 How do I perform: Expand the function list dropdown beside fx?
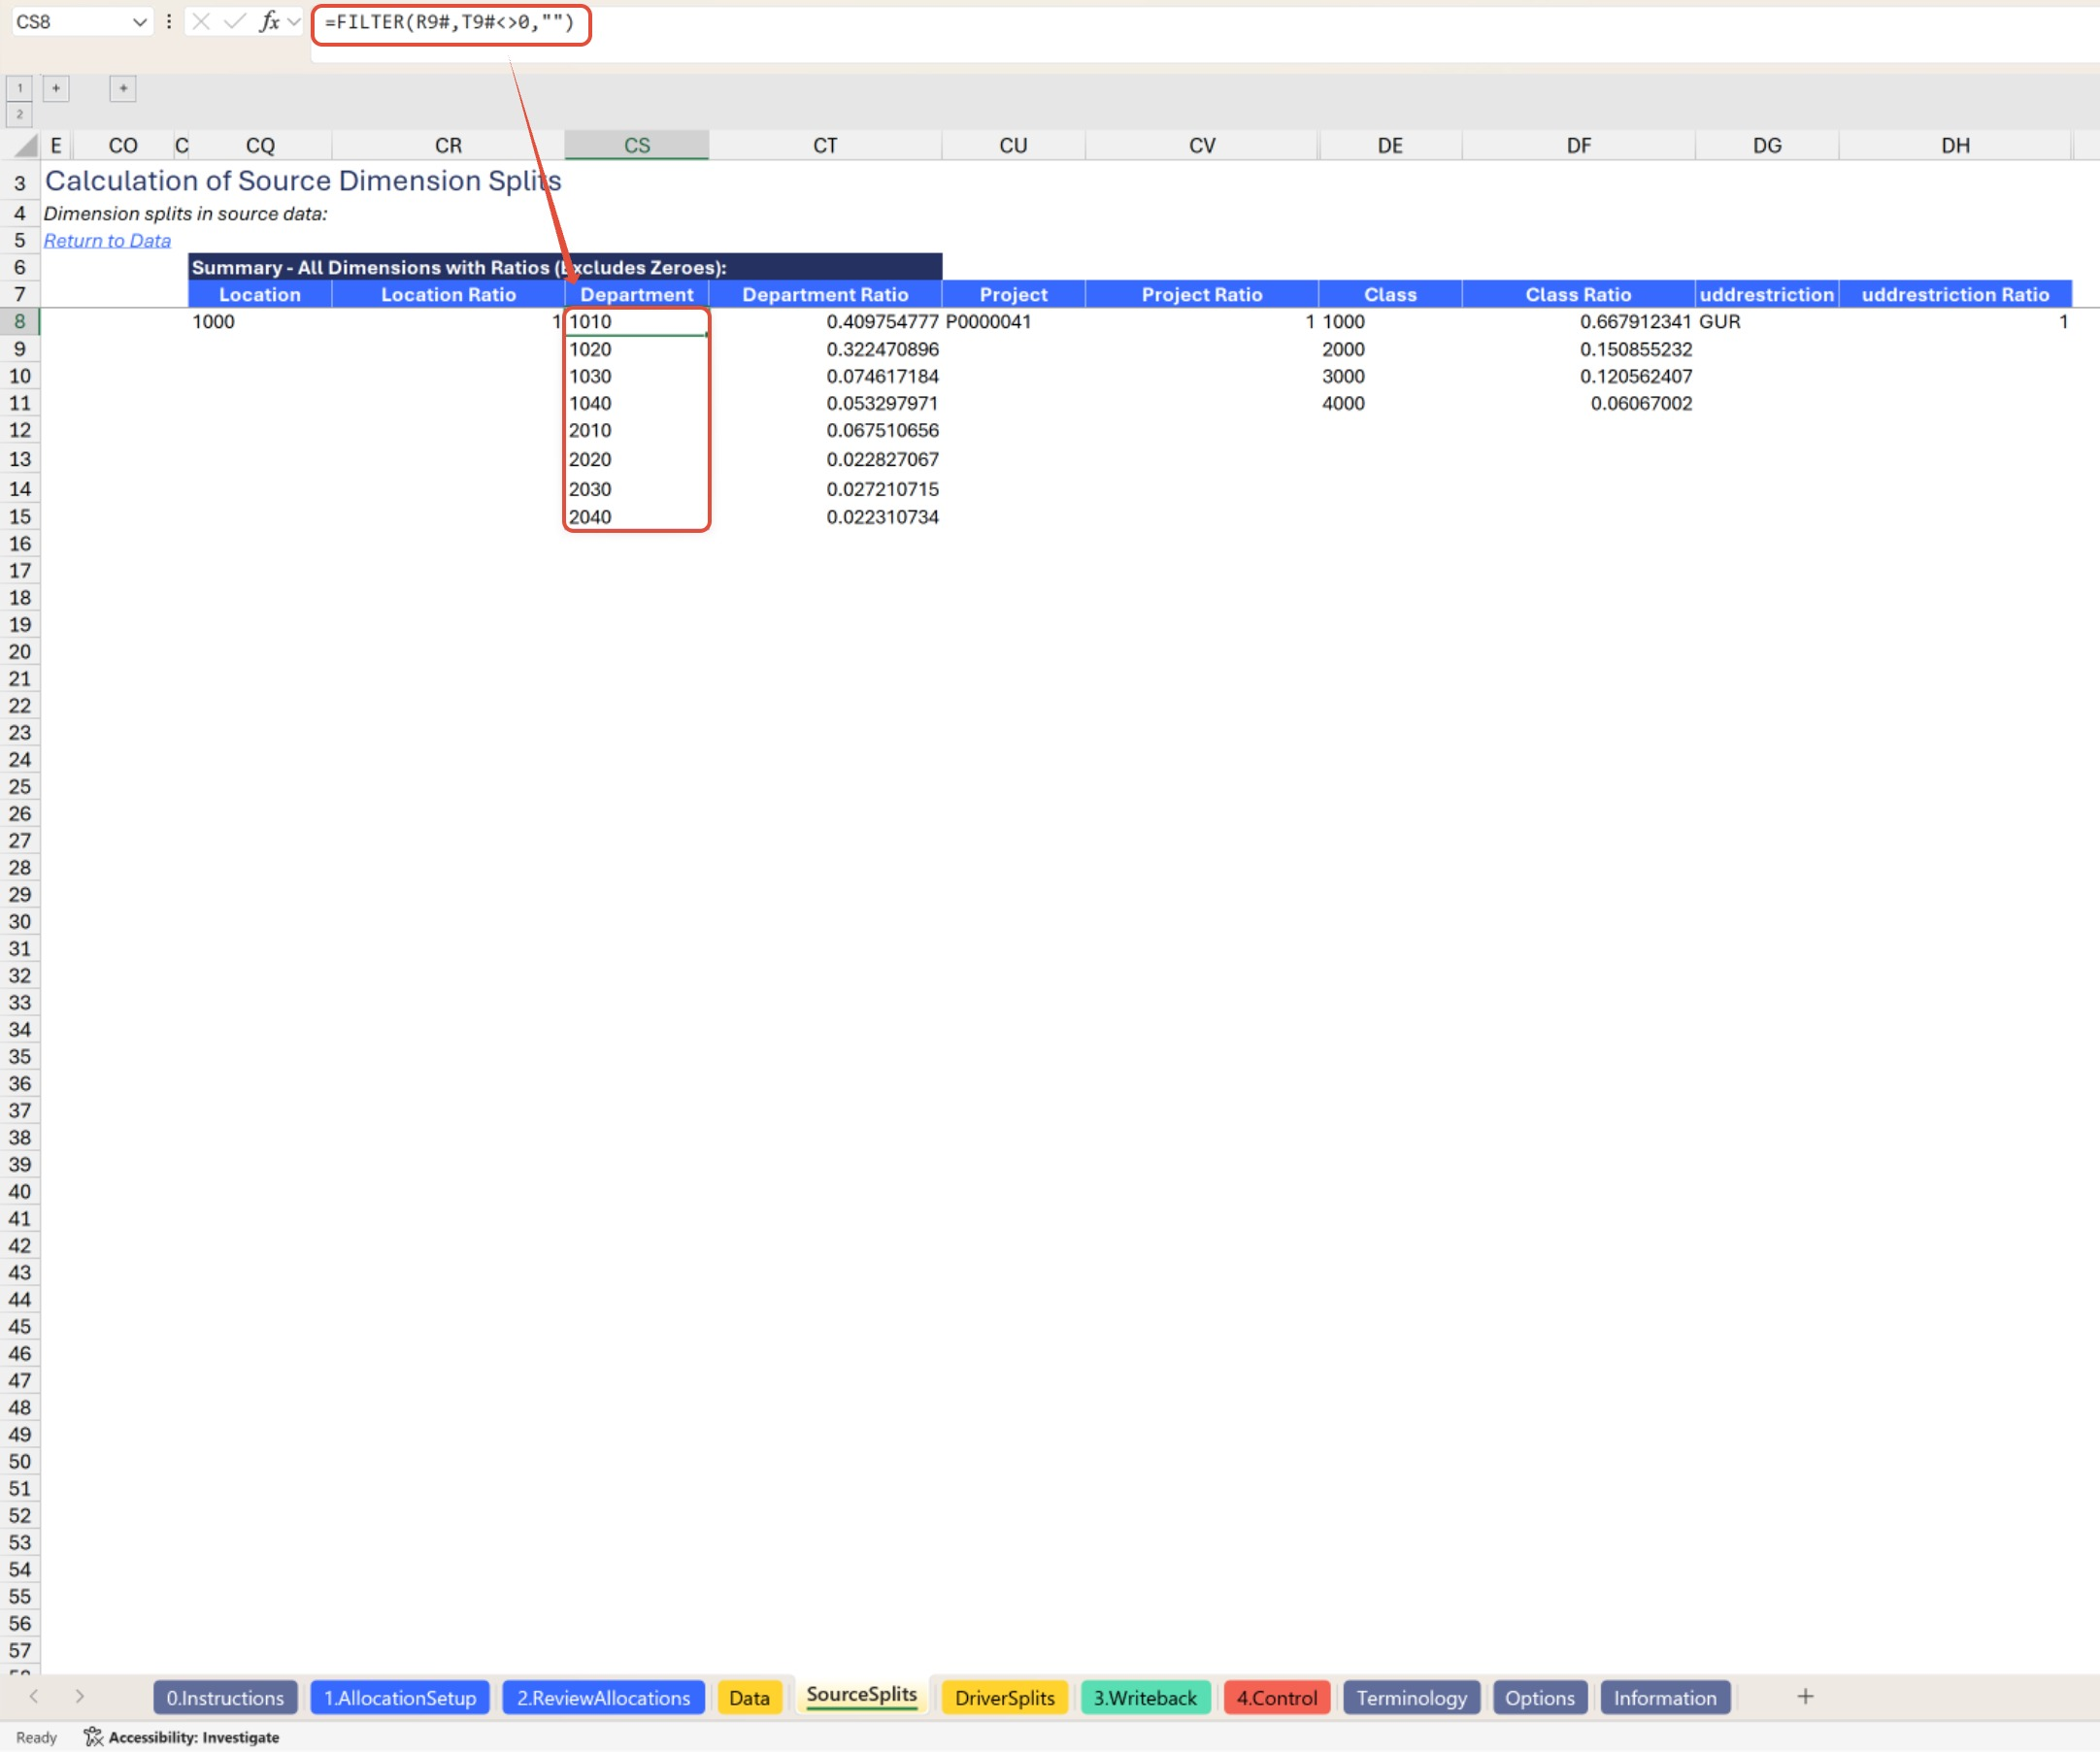[x=294, y=21]
